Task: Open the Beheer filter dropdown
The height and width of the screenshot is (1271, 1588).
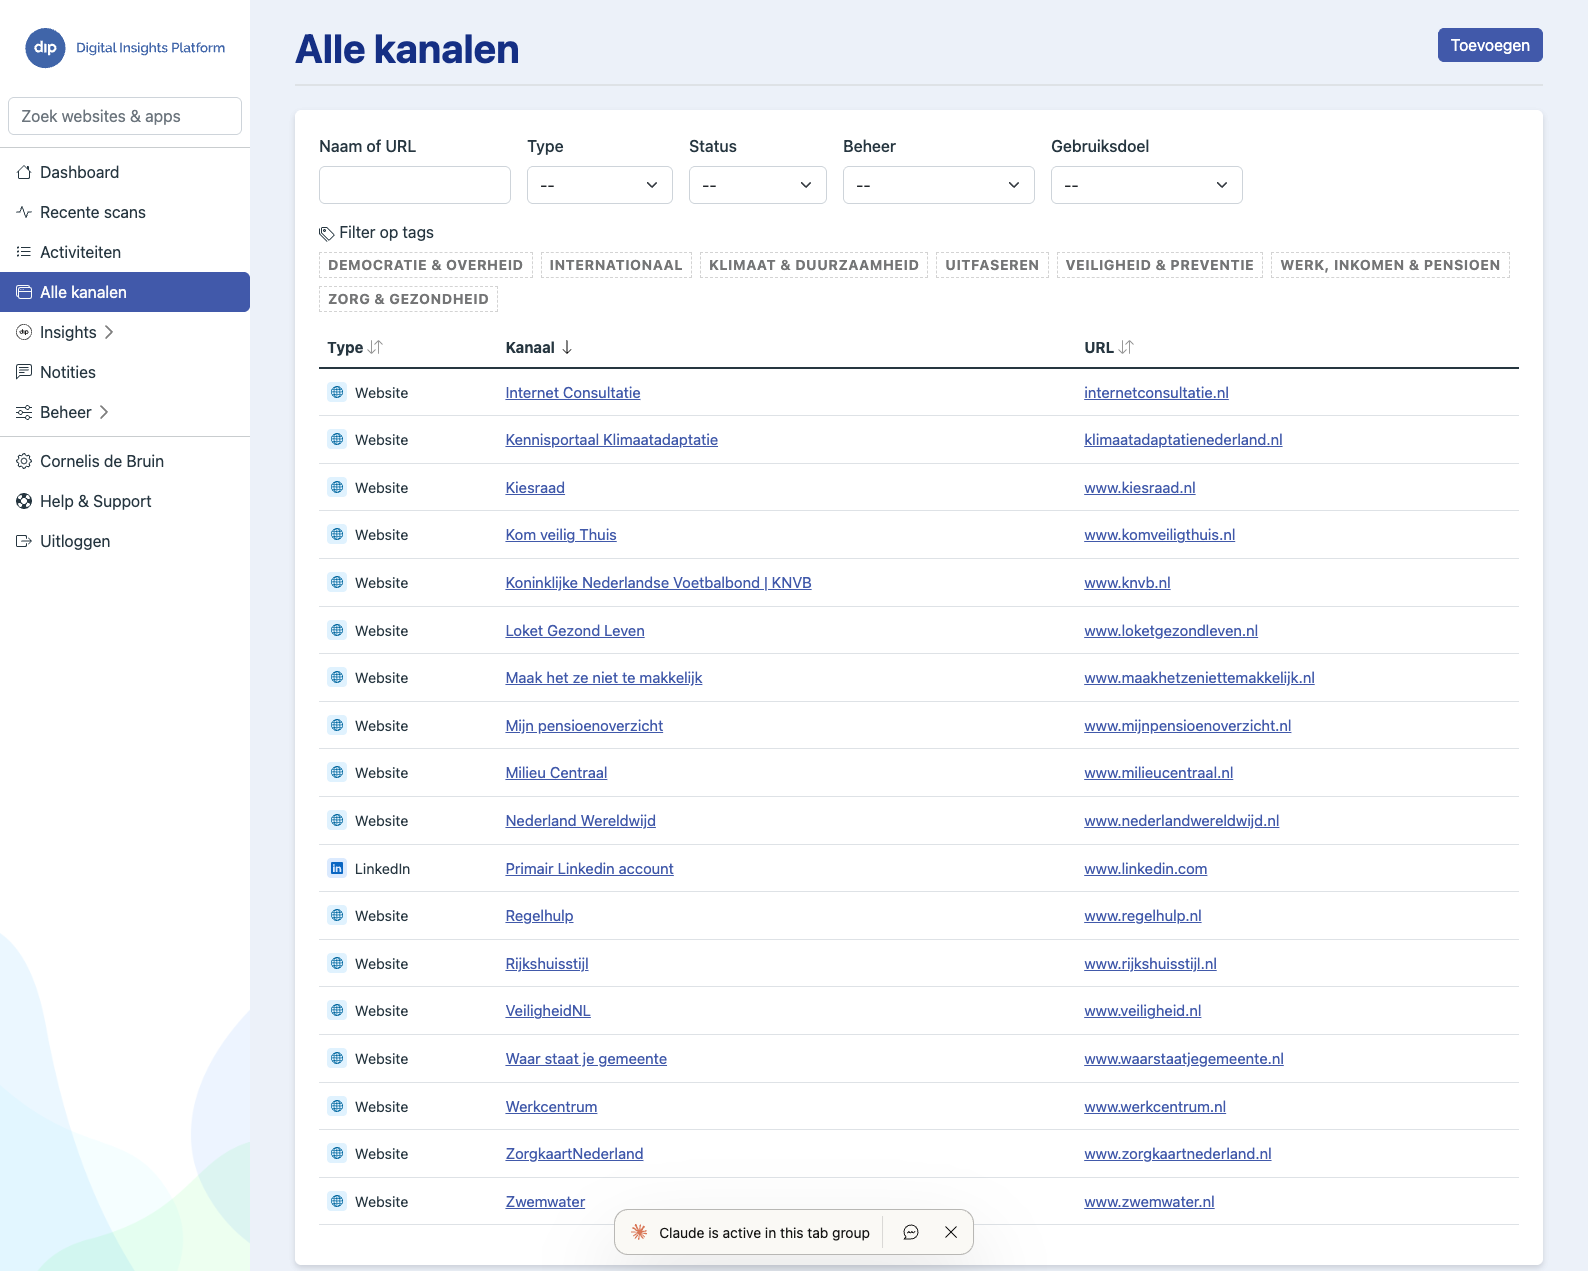Action: (x=939, y=185)
